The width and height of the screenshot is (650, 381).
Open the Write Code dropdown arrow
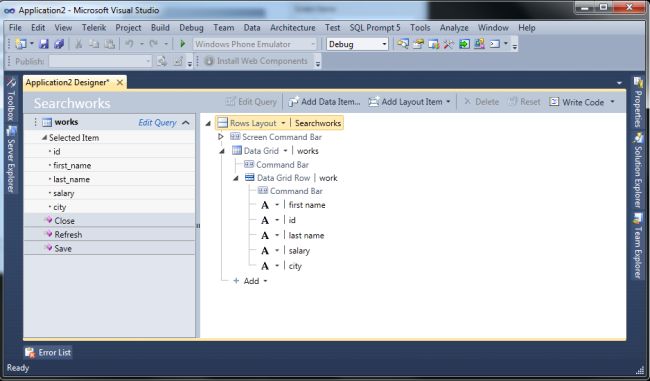coord(612,102)
